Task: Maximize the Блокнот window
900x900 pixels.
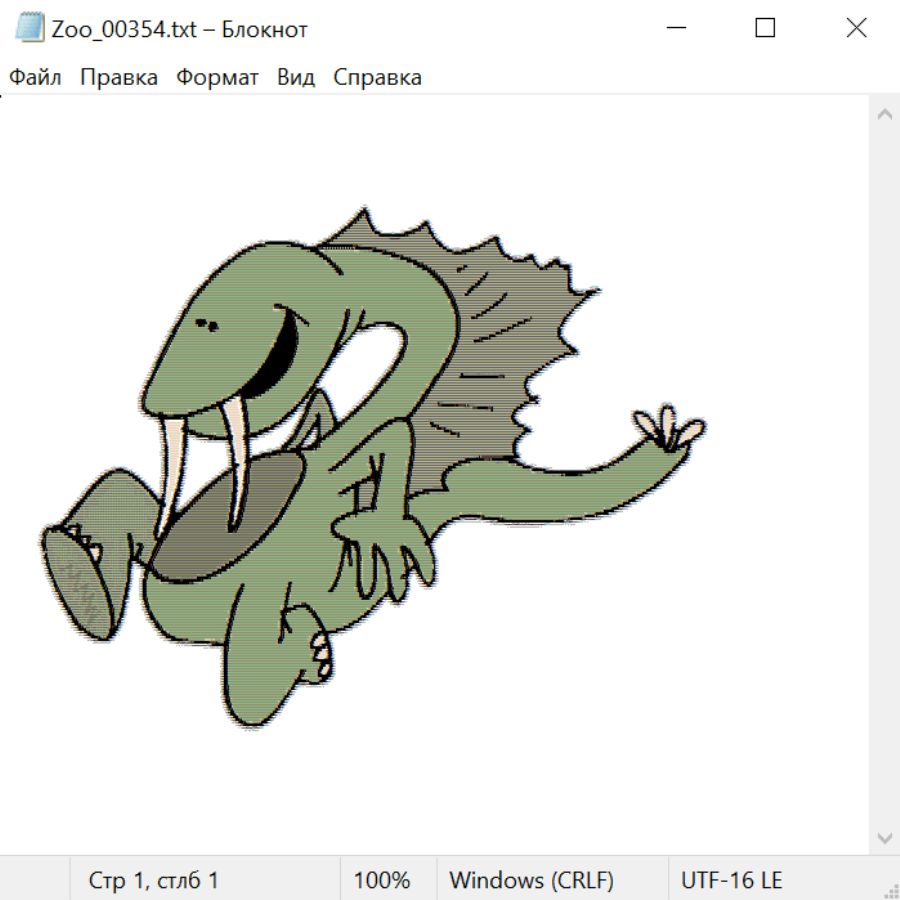Action: coord(765,29)
